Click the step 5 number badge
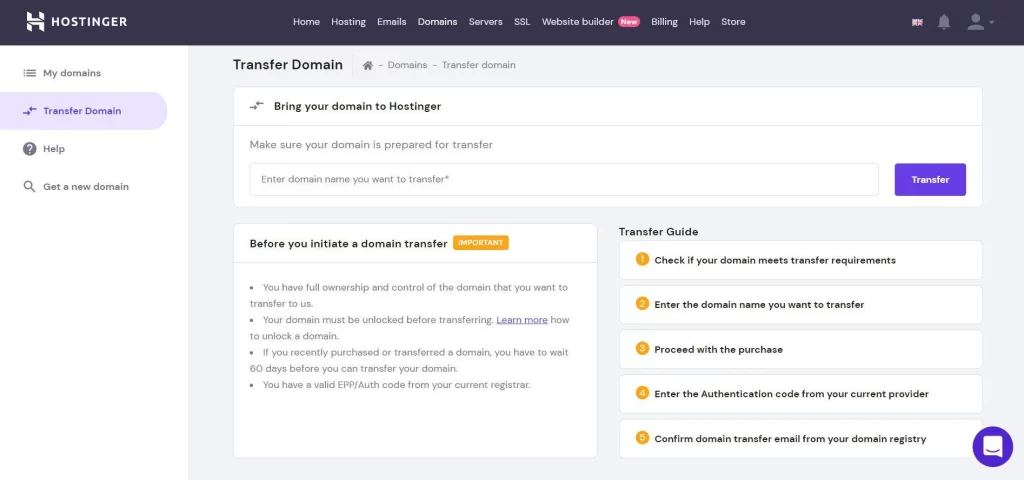This screenshot has height=480, width=1024. point(642,438)
